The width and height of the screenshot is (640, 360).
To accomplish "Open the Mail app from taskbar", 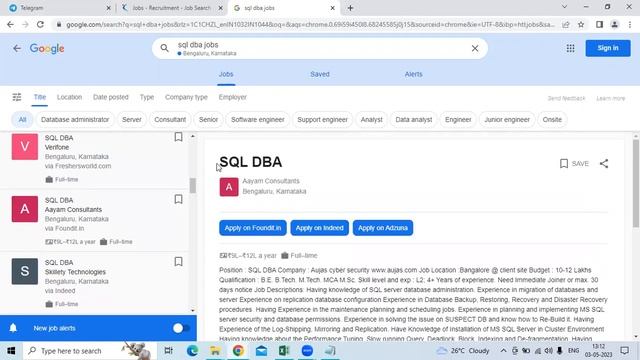I will pyautogui.click(x=261, y=351).
